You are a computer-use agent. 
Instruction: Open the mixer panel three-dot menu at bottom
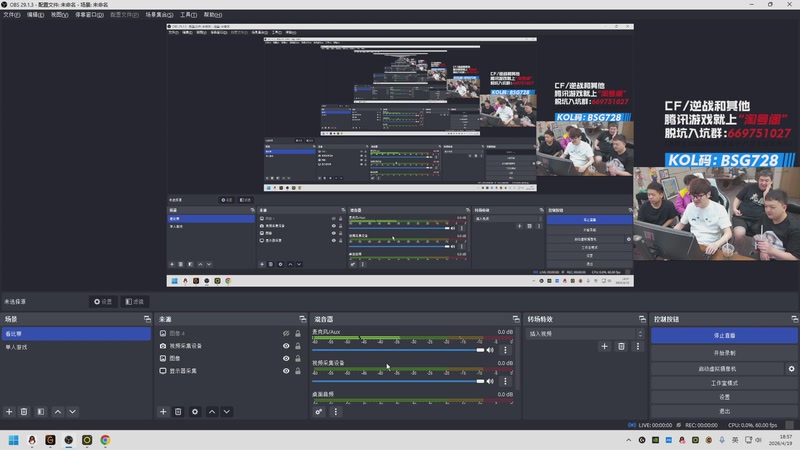pos(336,412)
